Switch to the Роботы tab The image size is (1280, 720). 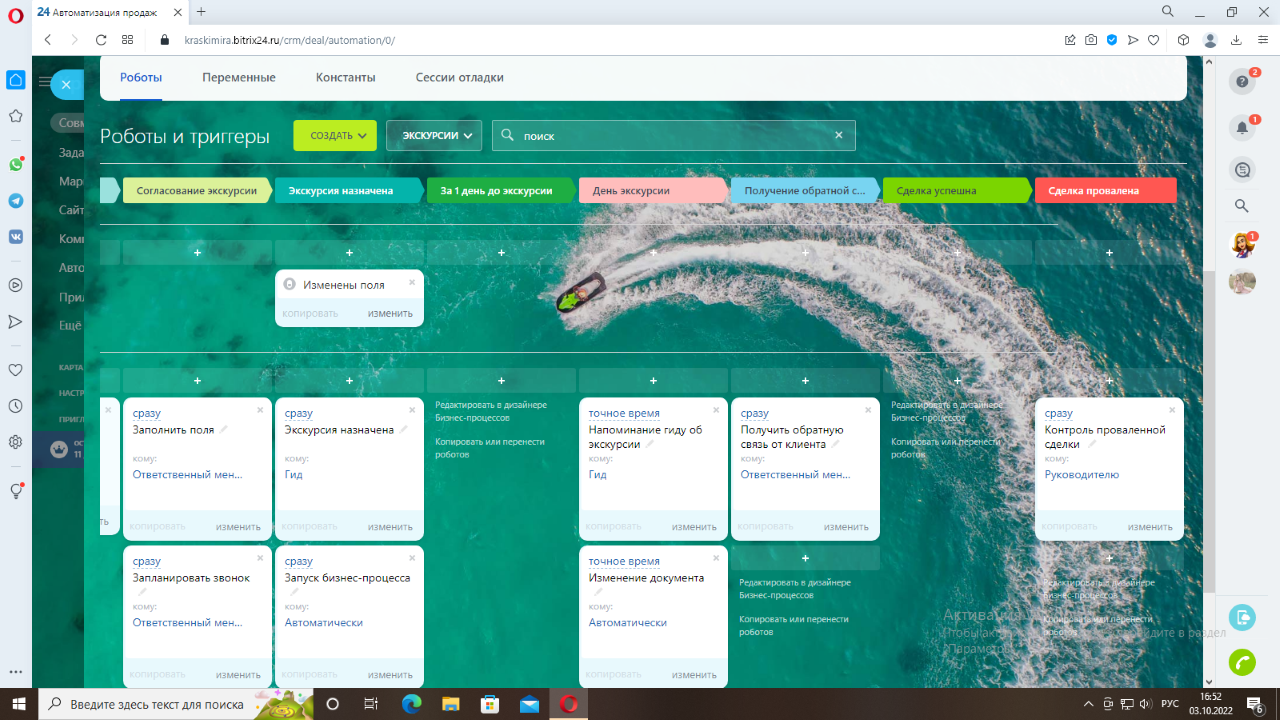point(141,77)
